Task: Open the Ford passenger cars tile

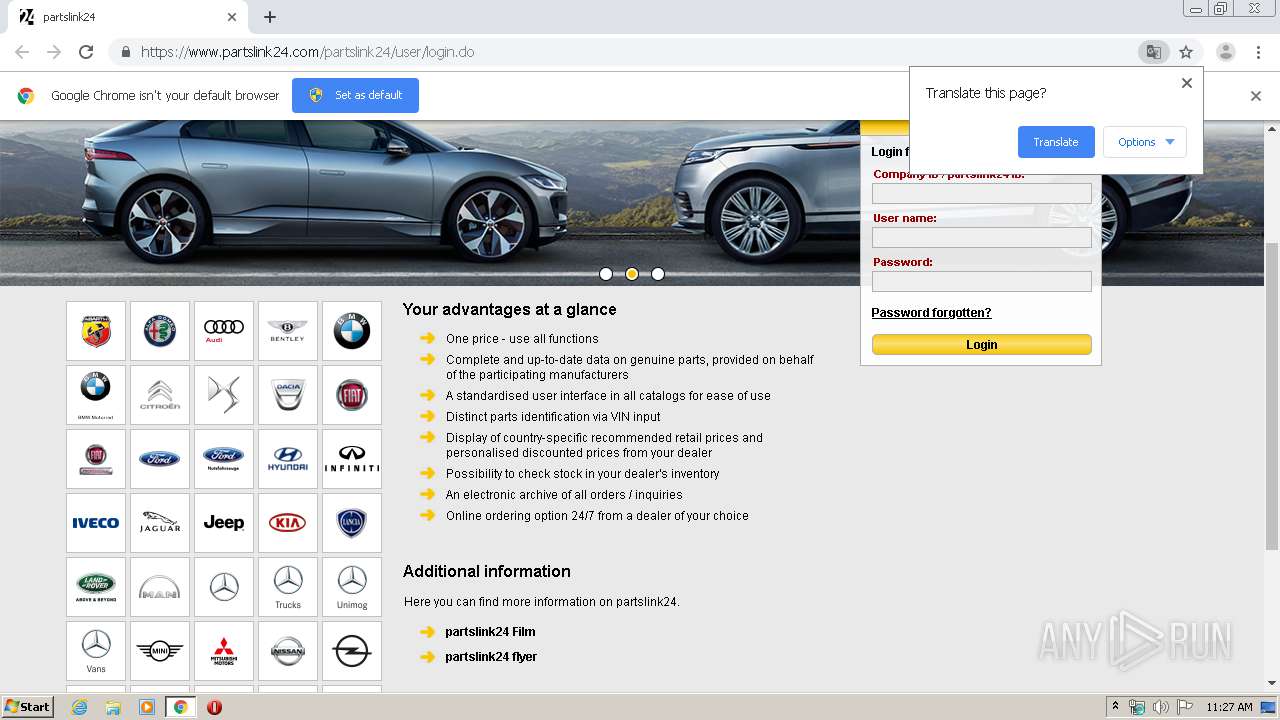Action: [x=160, y=459]
